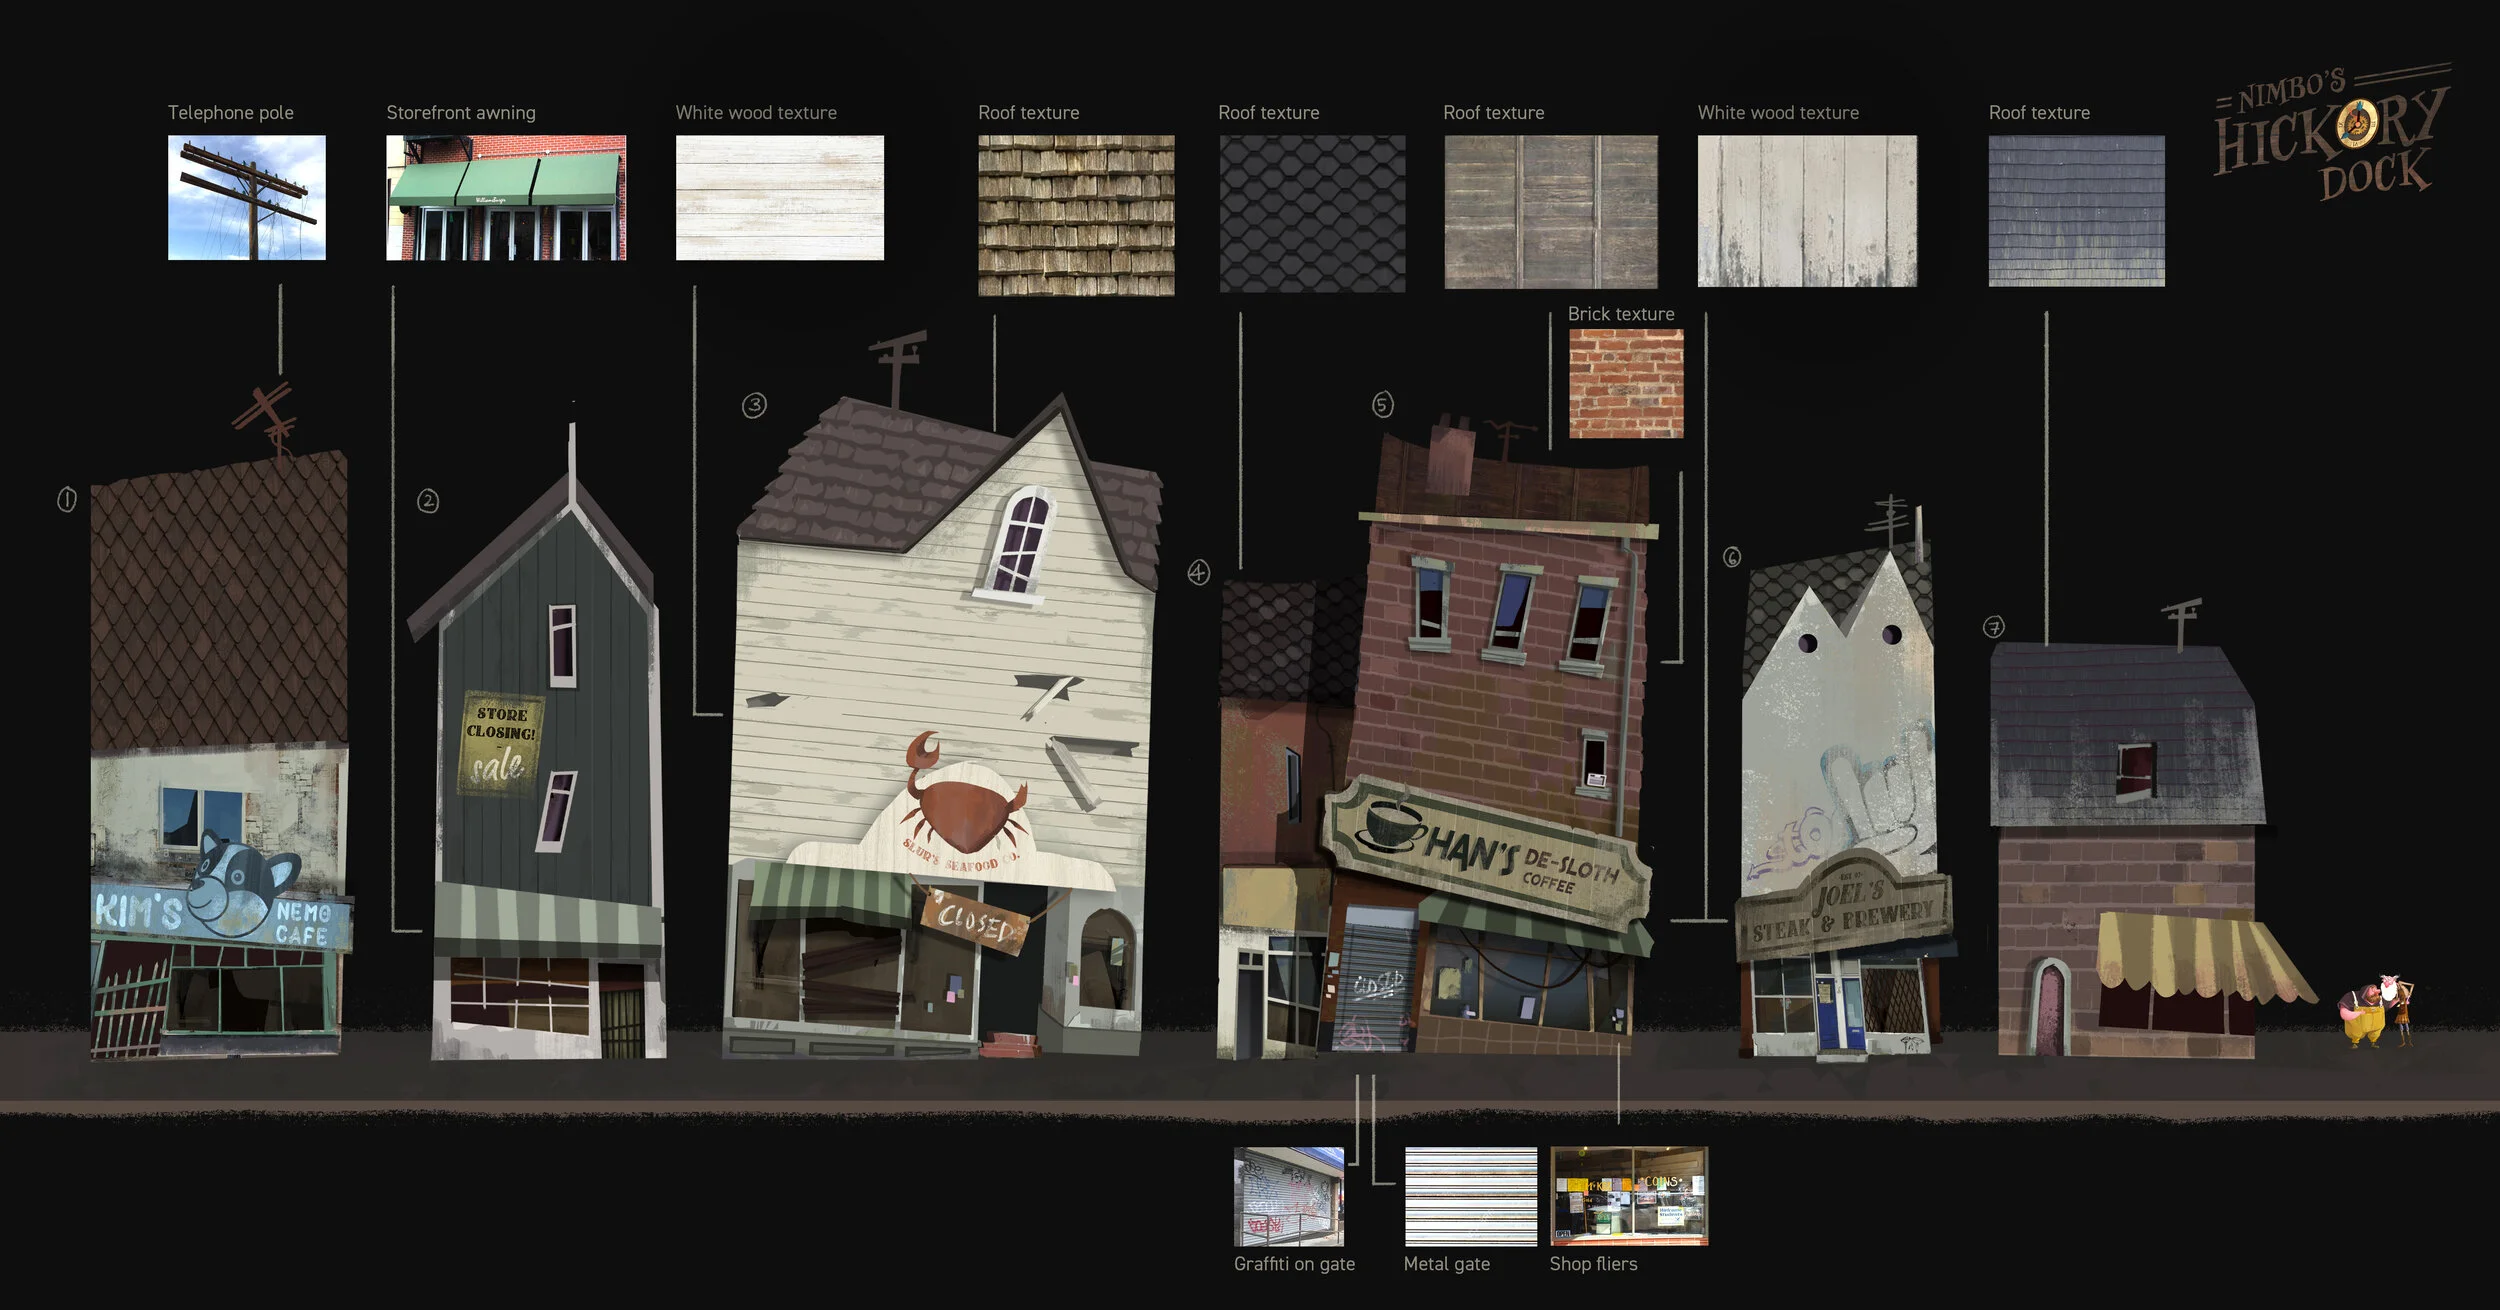The width and height of the screenshot is (2500, 1310).
Task: Click Joel's Steak & Brewery sign
Action: click(1843, 912)
